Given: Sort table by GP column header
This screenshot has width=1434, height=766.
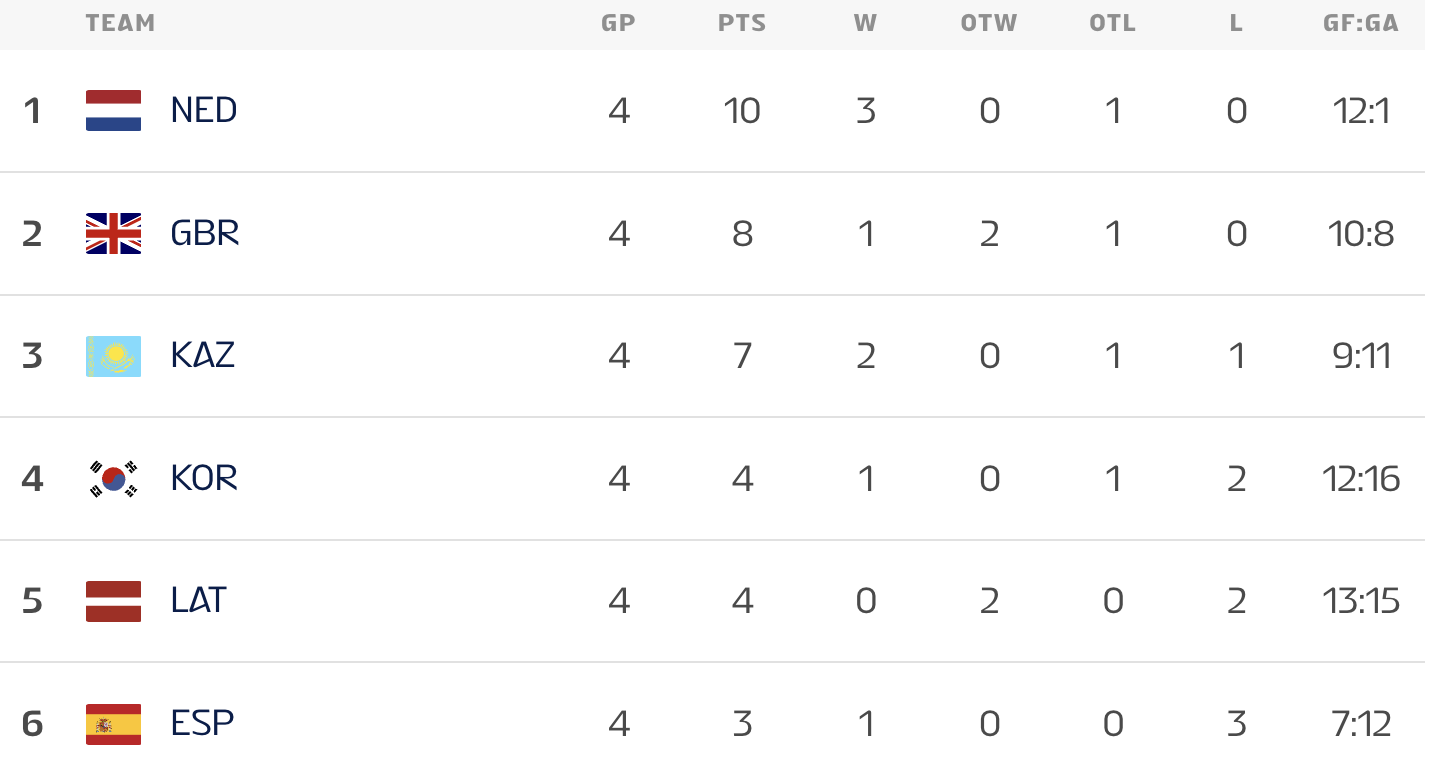Looking at the screenshot, I should coord(618,23).
